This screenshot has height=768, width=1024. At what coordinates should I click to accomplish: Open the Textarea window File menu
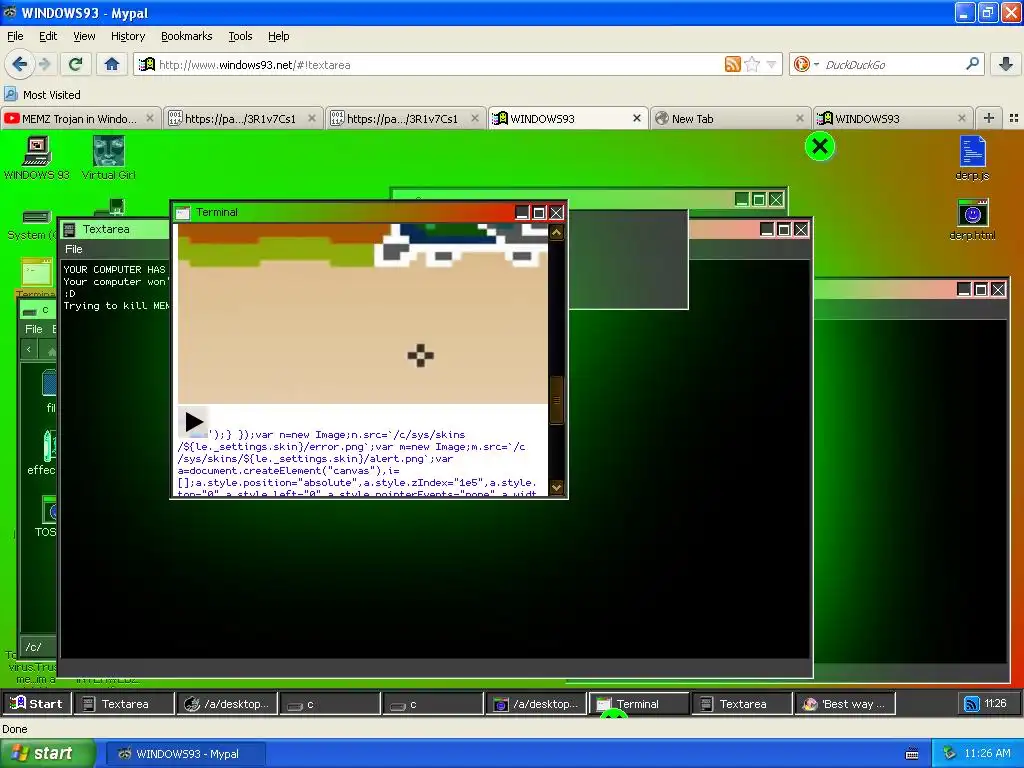[74, 249]
